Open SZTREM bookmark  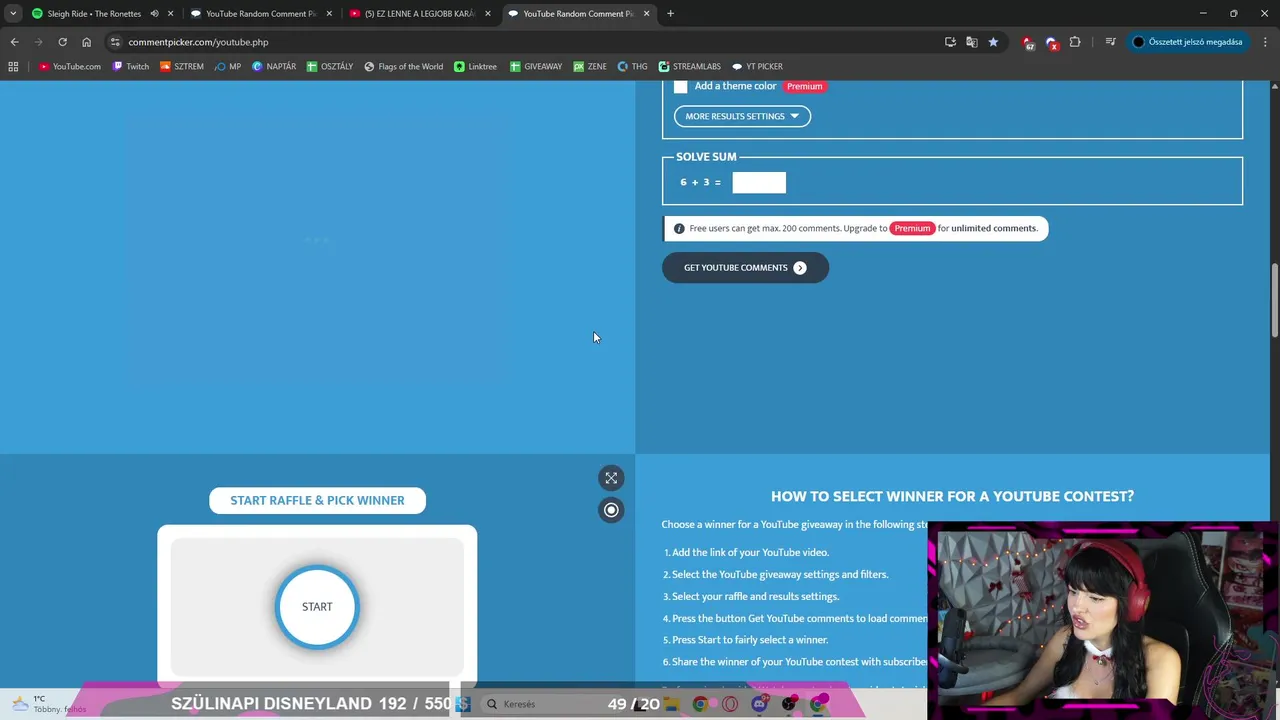click(181, 67)
